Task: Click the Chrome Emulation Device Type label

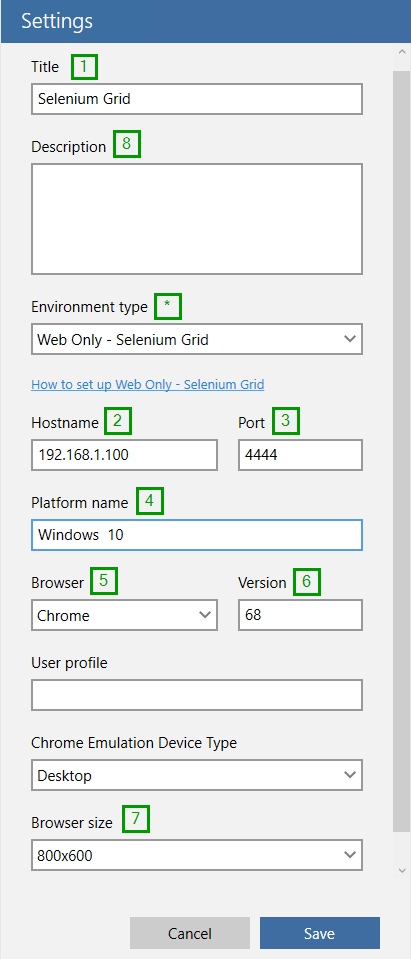Action: (134, 743)
